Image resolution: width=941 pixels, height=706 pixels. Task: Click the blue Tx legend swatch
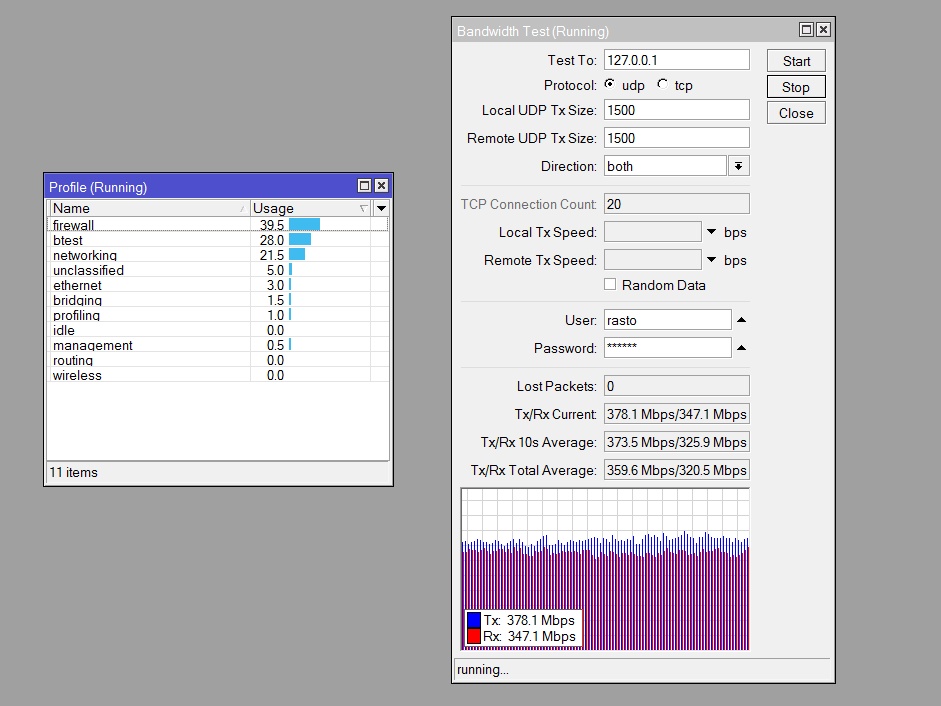pos(474,620)
